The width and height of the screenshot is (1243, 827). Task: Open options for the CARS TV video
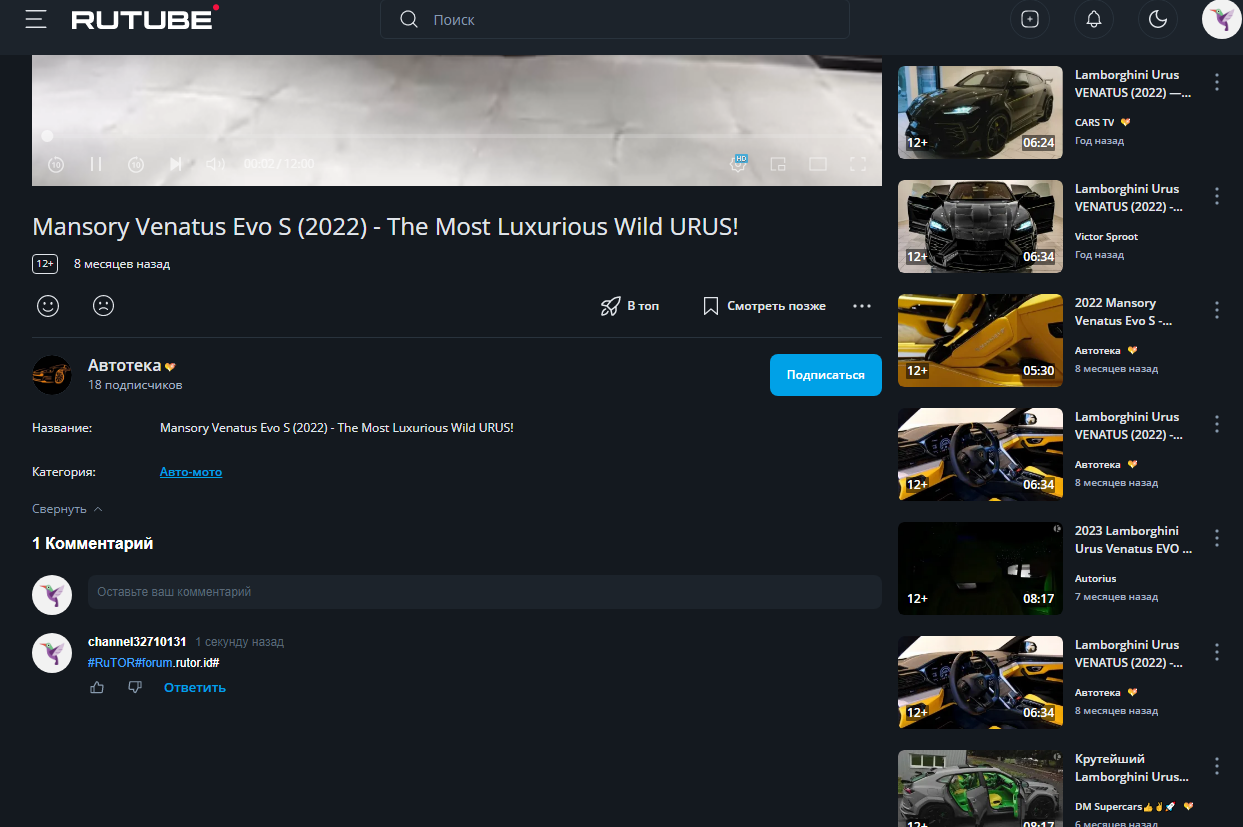[1217, 82]
